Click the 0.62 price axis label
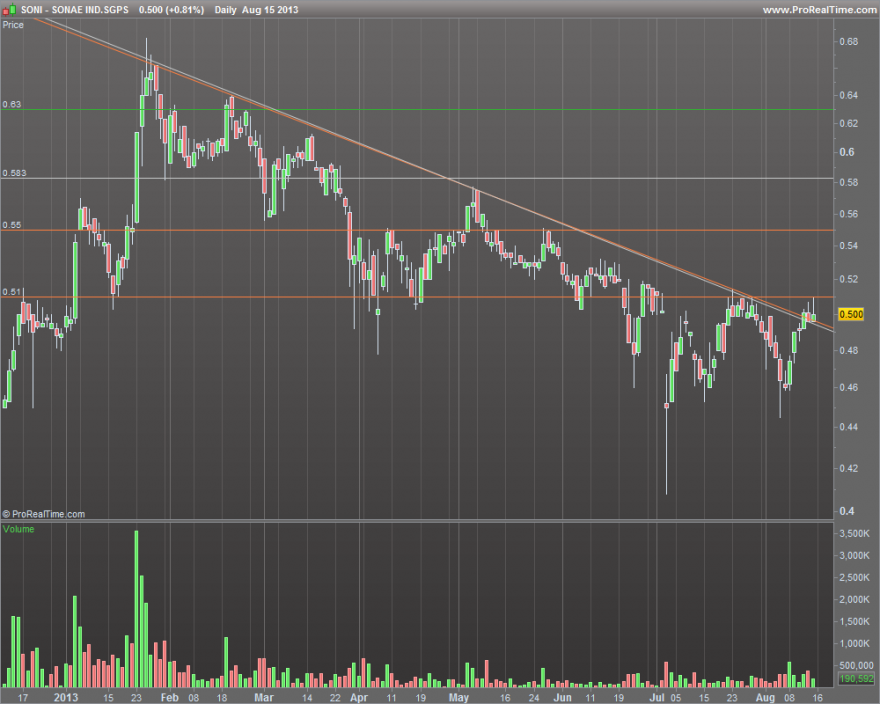 click(849, 123)
